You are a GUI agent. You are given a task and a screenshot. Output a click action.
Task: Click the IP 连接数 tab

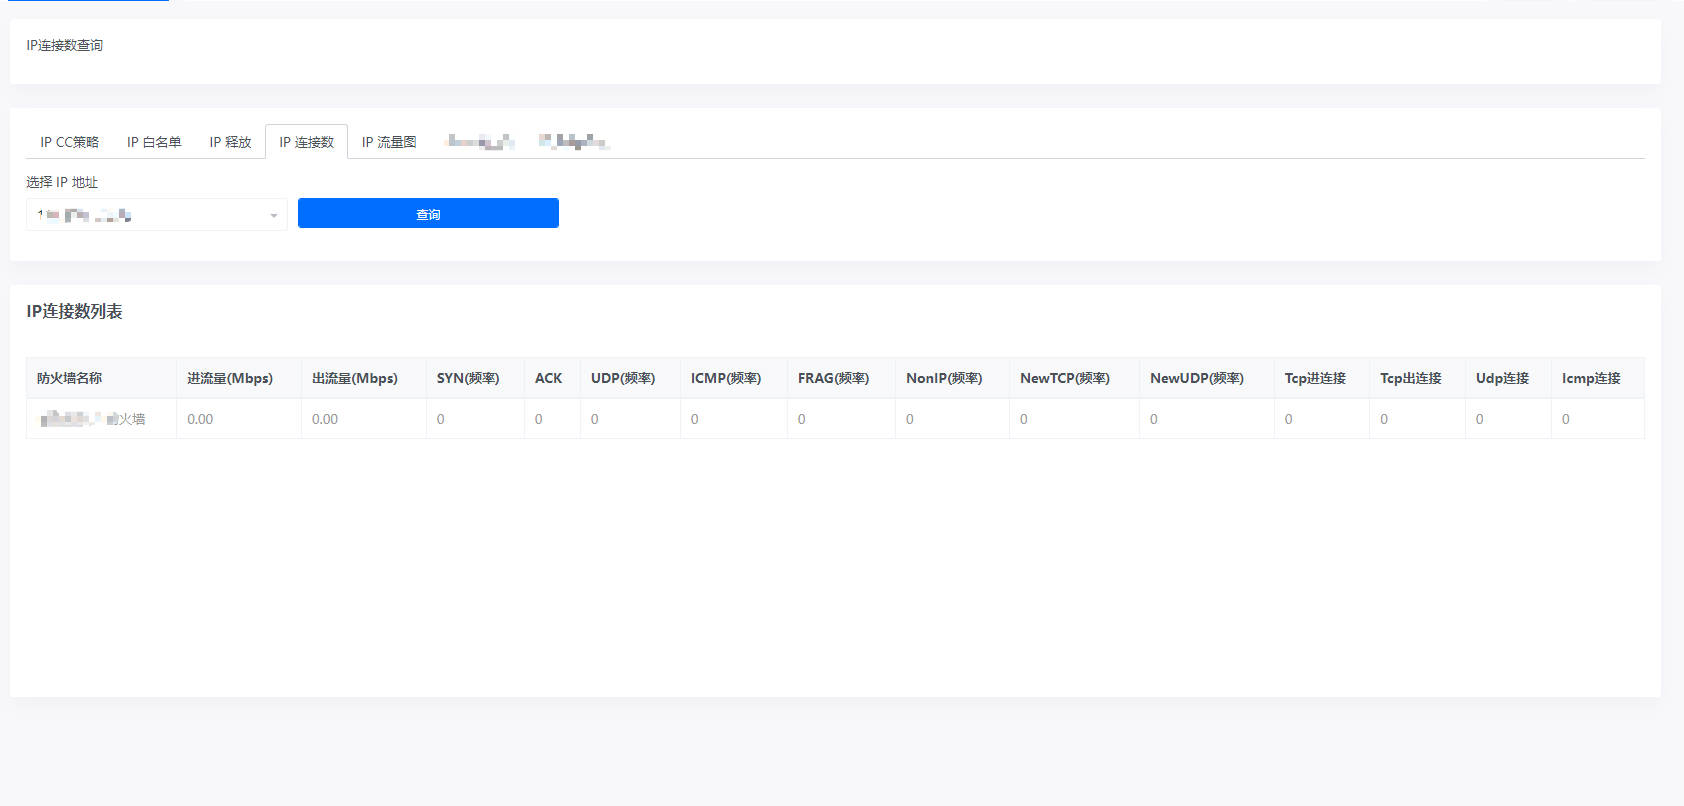306,142
